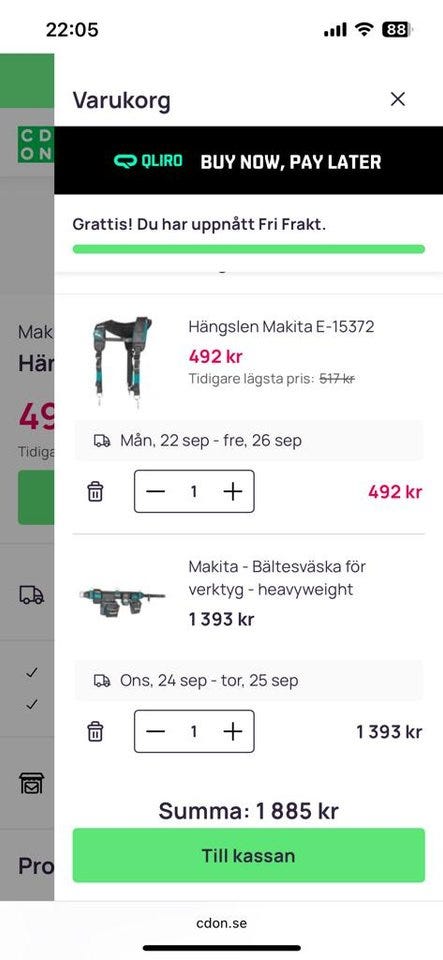Screen dimensions: 443x960
Task: Delete Hängslen Makita E-15372 with trash icon
Action: tap(95, 491)
